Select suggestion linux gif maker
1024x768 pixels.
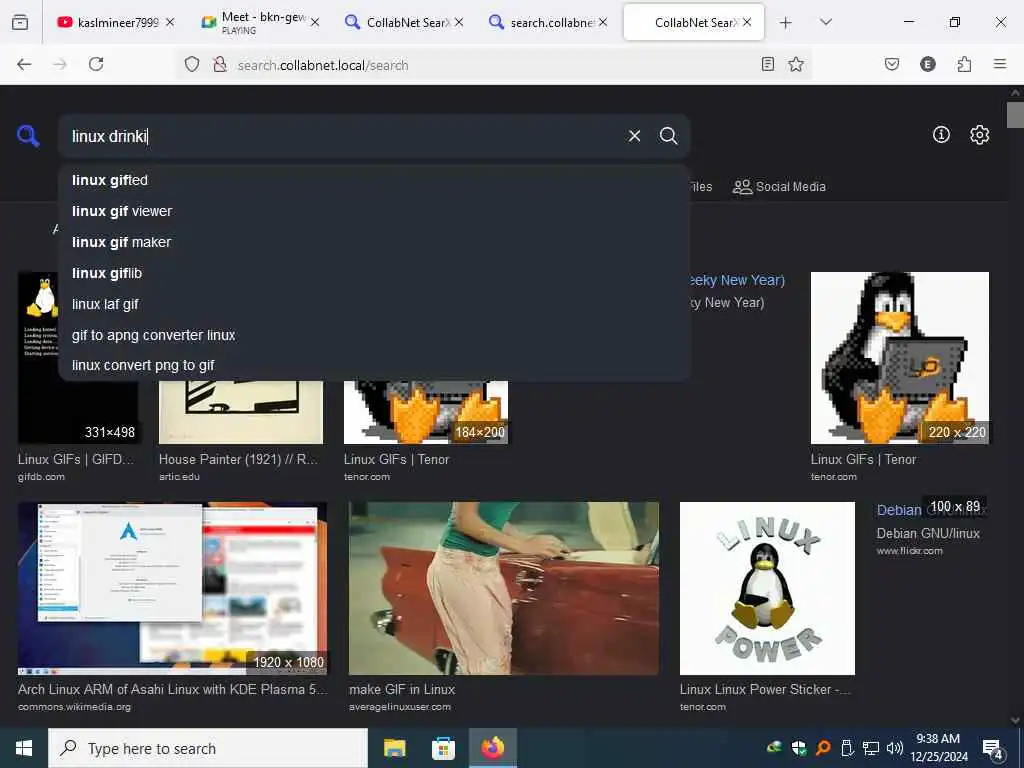pyautogui.click(x=374, y=242)
